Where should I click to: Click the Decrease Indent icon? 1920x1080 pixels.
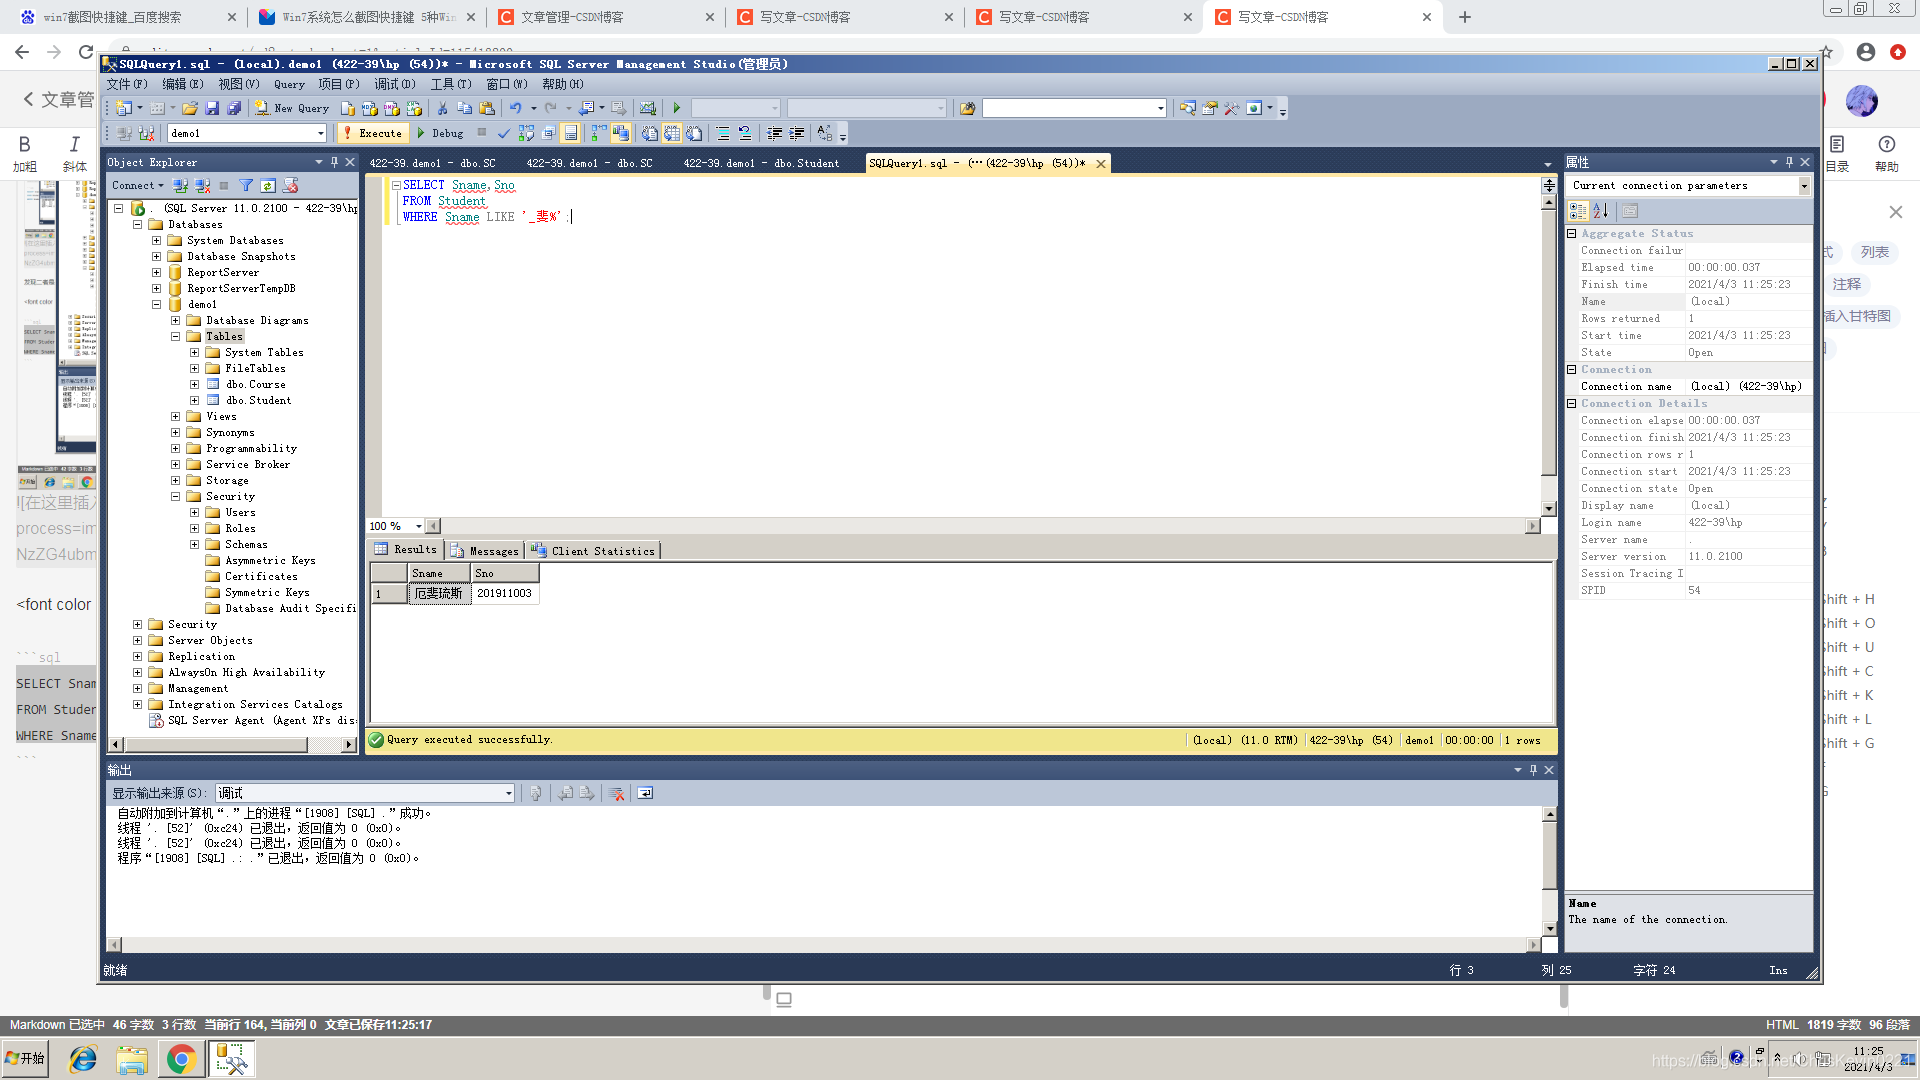coord(774,133)
